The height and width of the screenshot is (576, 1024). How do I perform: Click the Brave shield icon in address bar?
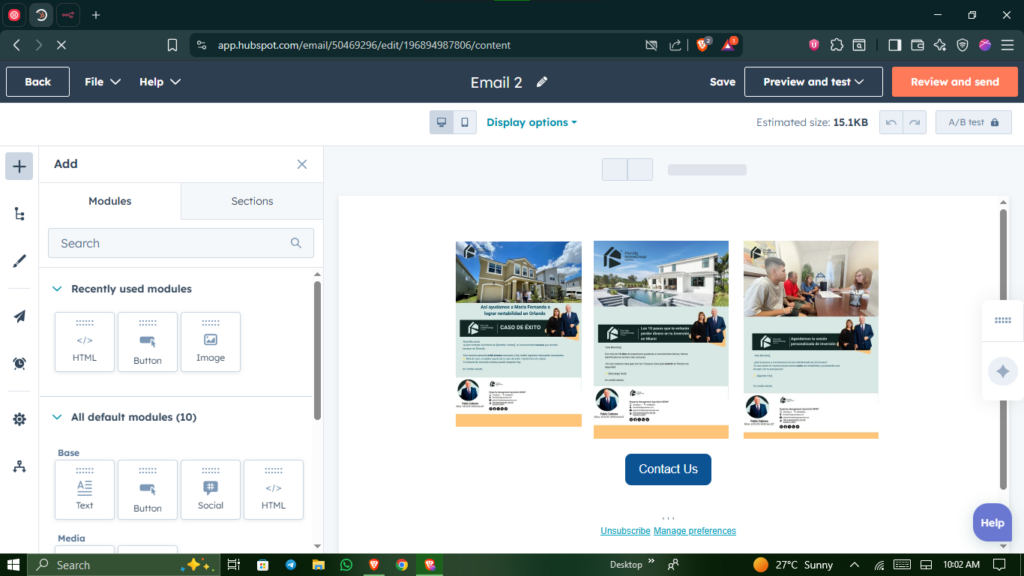click(x=703, y=44)
